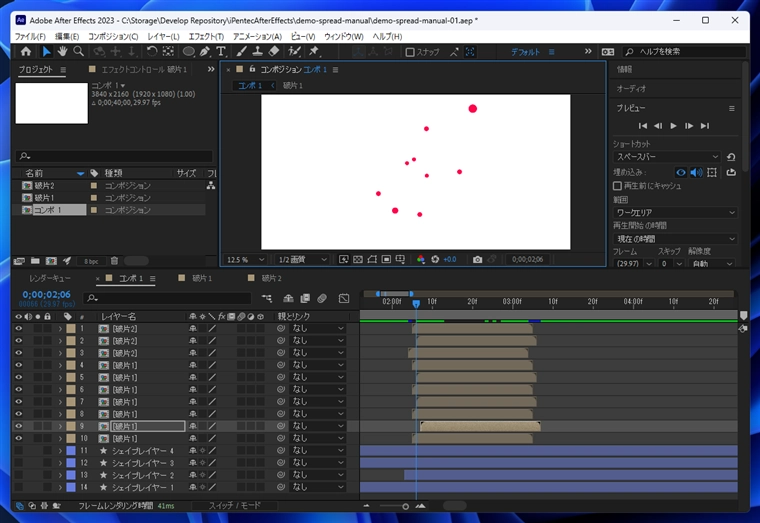Open the エフェクト(T) menu
The image size is (760, 523).
tap(206, 36)
